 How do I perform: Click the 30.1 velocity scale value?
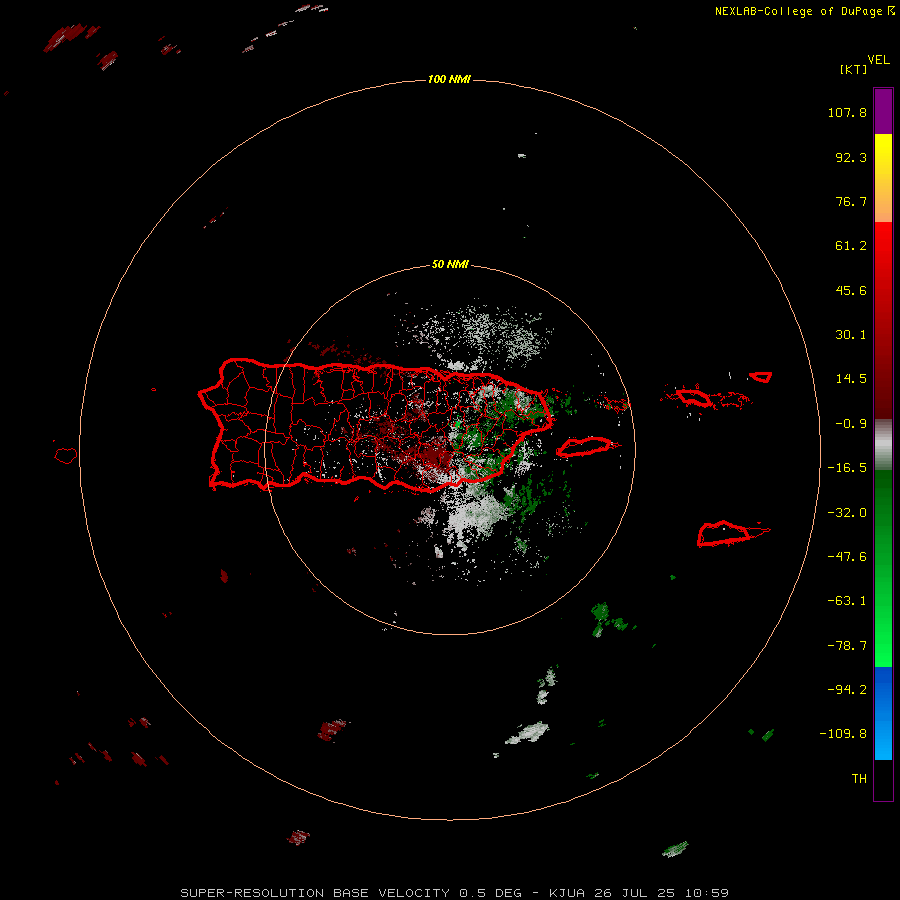851,335
